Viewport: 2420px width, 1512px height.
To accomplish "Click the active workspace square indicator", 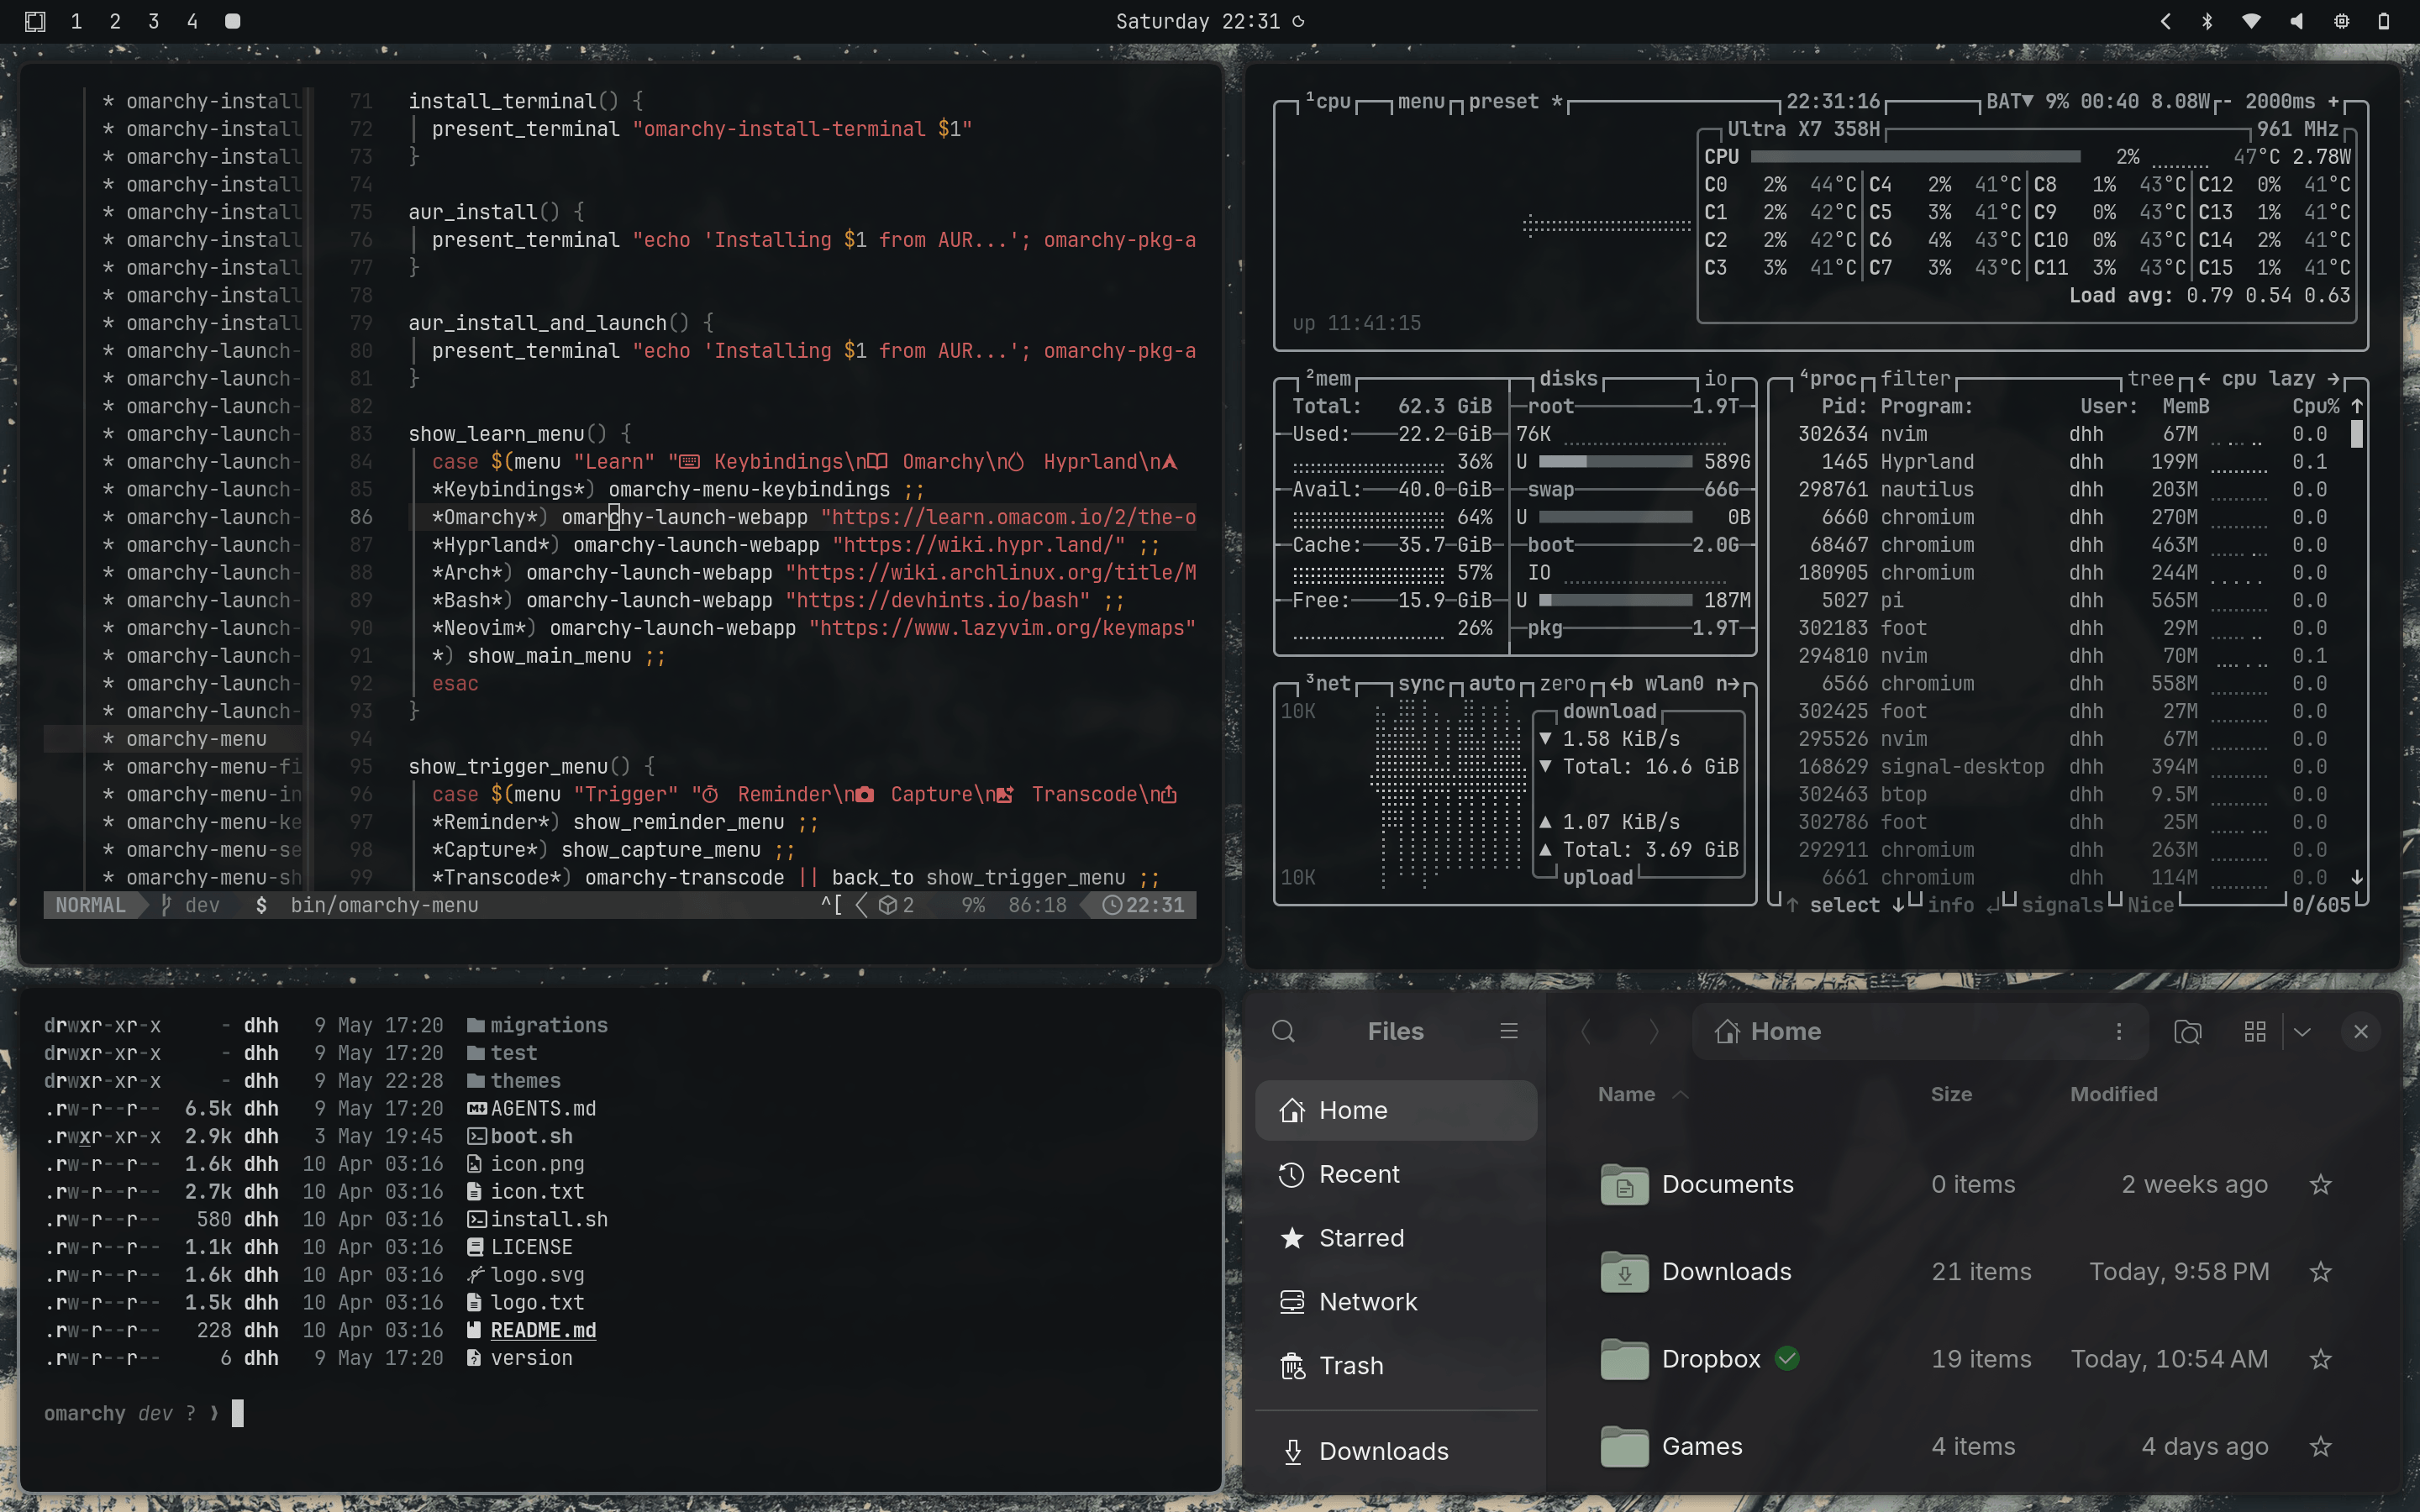I will click(x=232, y=21).
